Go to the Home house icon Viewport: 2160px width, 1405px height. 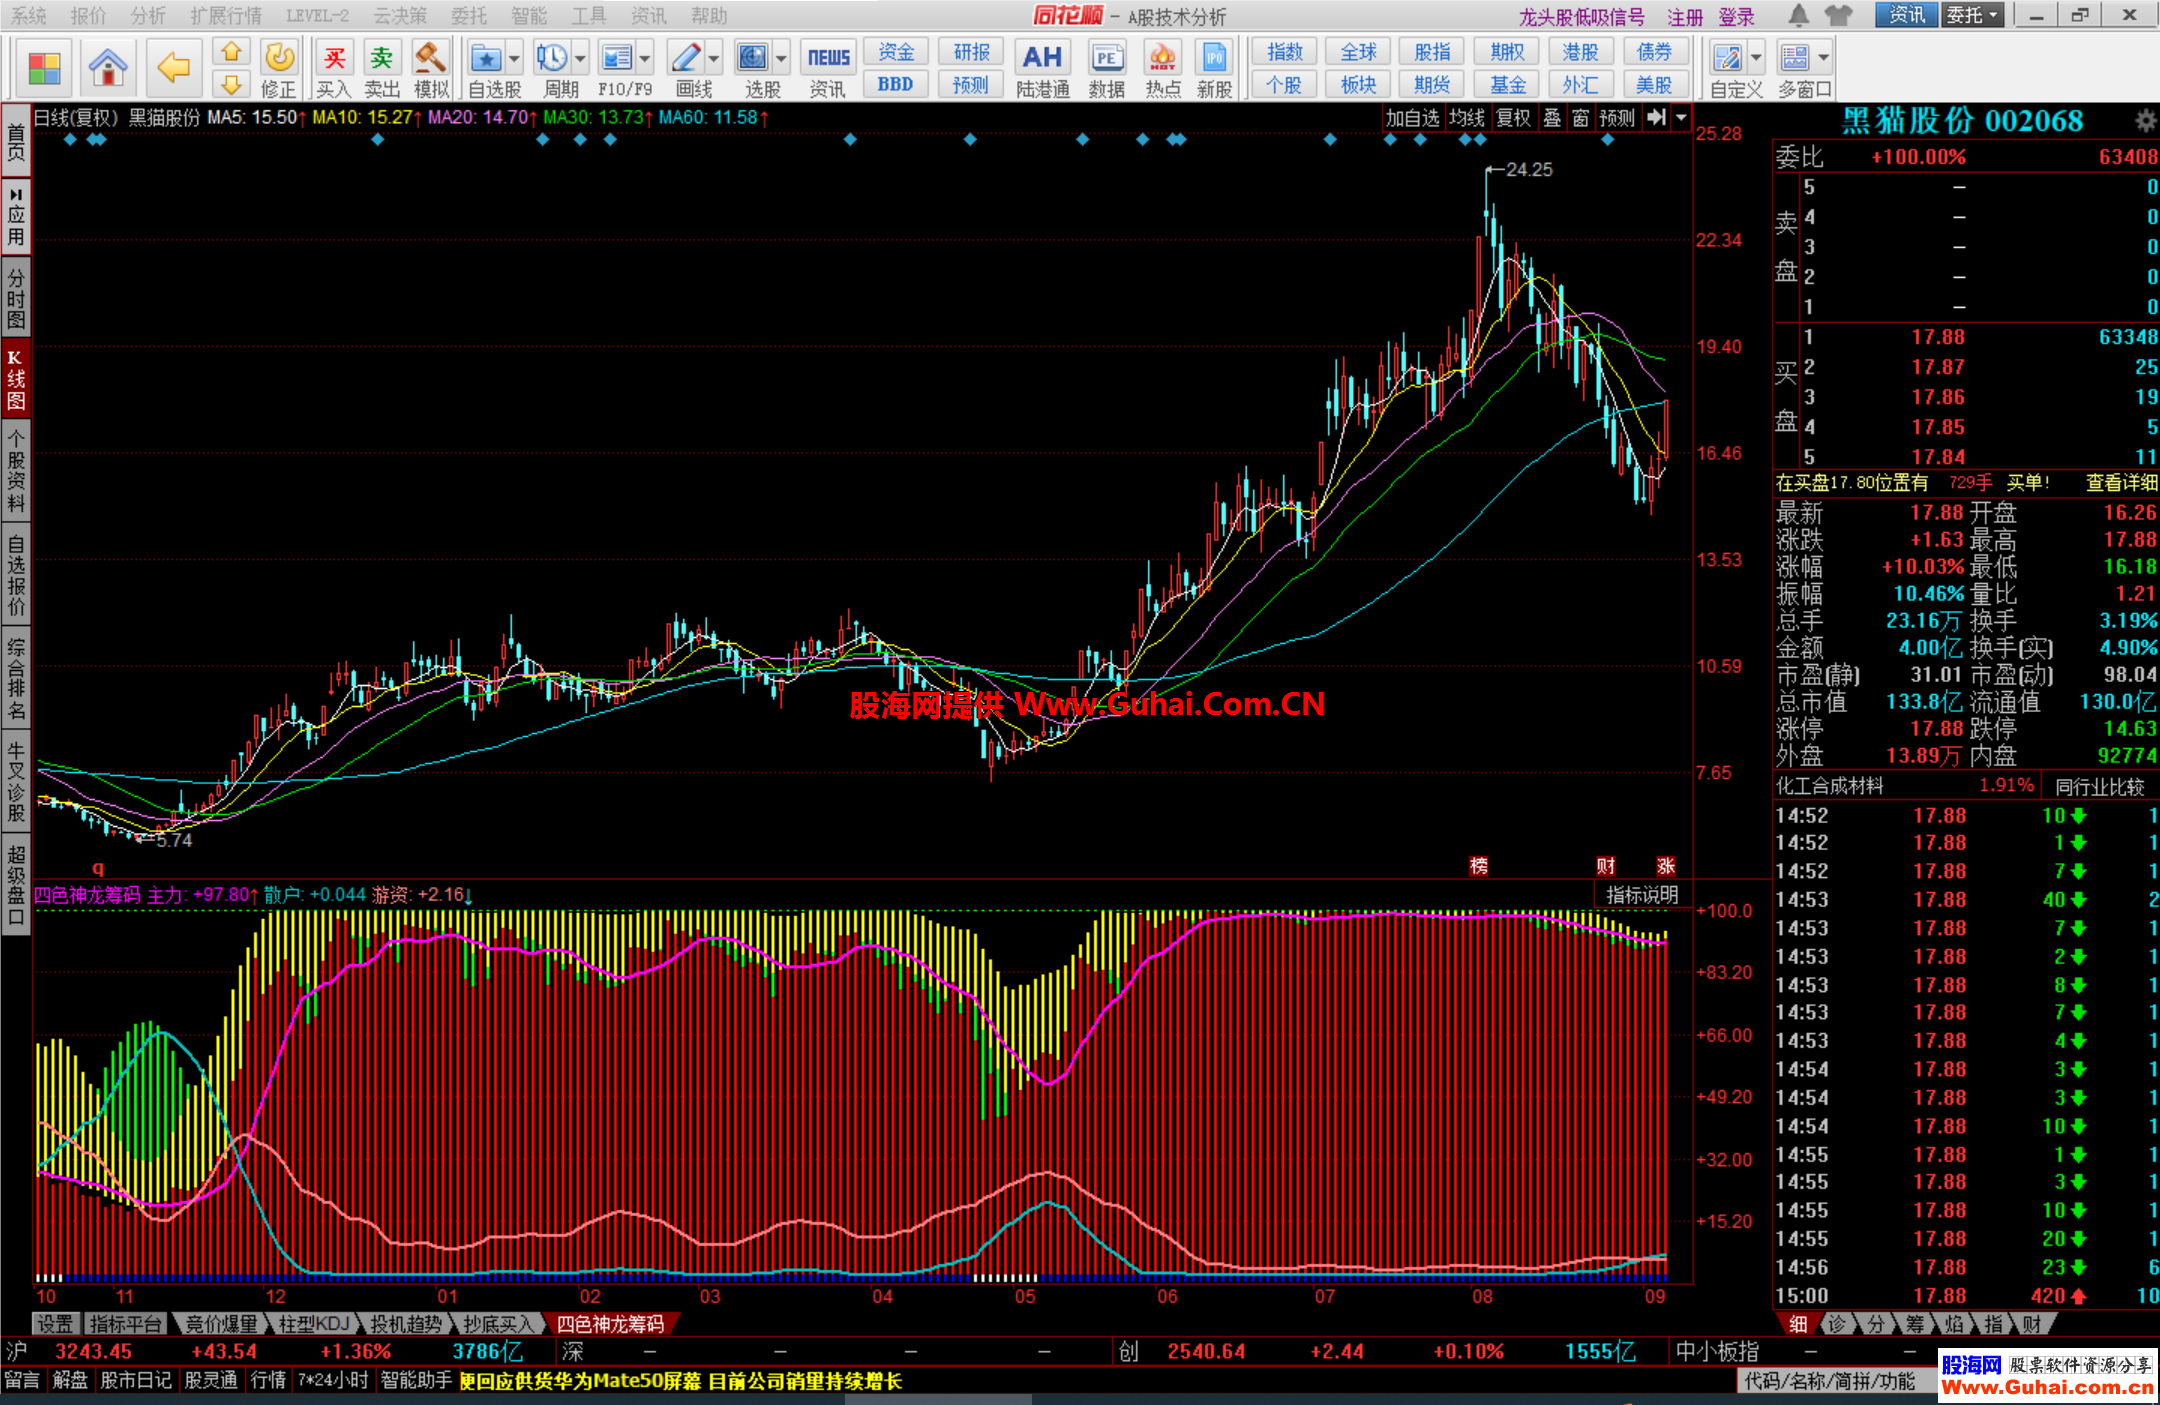[x=108, y=68]
